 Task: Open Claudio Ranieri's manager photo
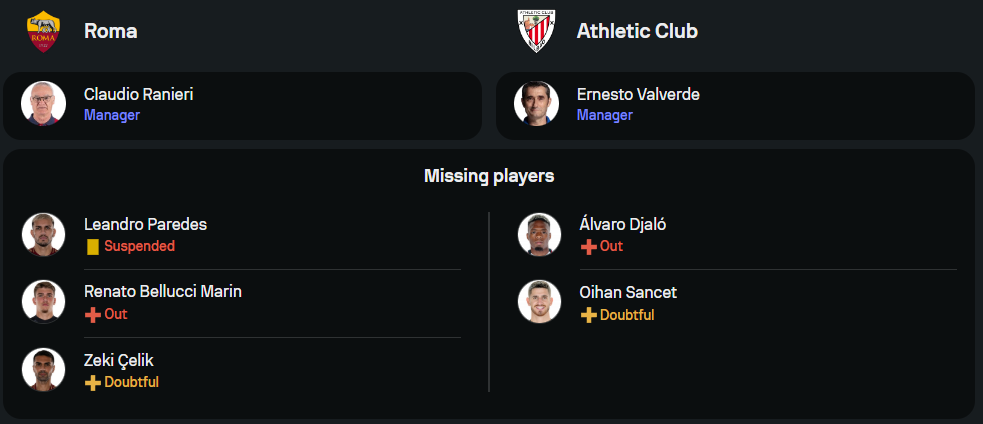click(x=43, y=104)
